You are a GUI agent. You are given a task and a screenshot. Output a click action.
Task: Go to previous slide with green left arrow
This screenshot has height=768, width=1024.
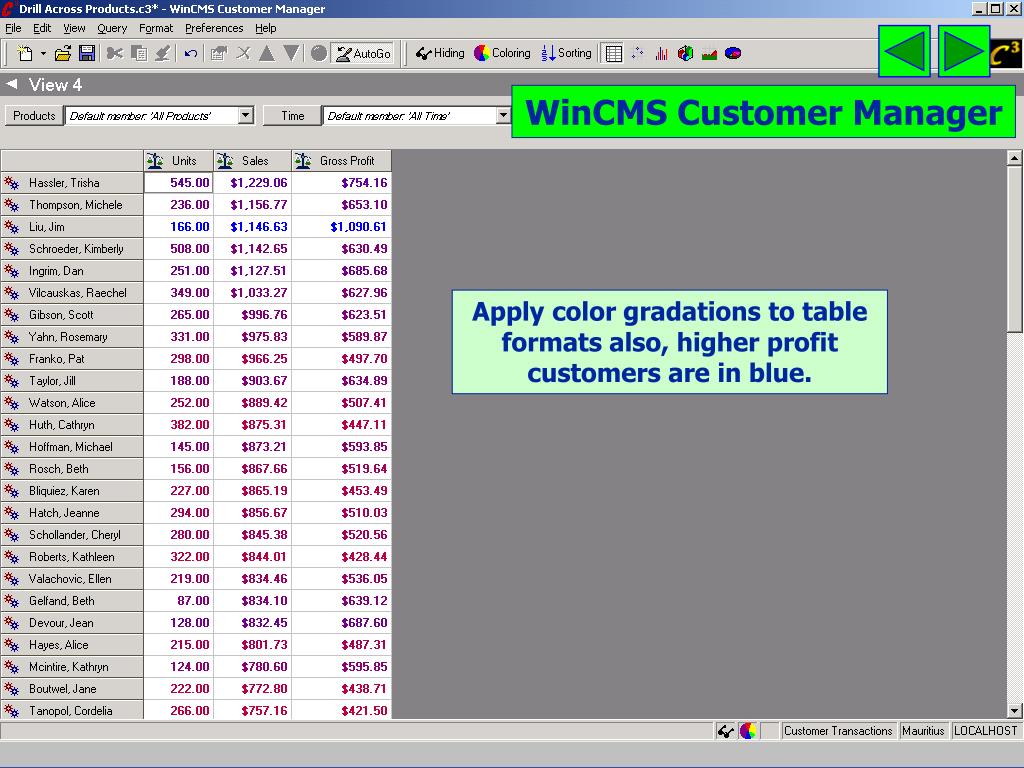[x=904, y=52]
